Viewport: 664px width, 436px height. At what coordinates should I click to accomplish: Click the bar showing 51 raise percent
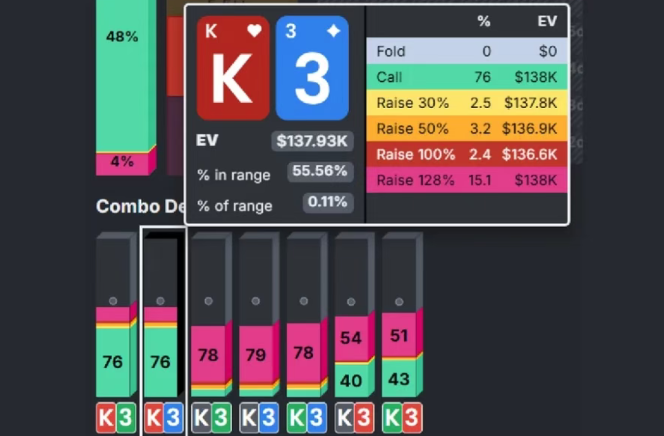(400, 336)
